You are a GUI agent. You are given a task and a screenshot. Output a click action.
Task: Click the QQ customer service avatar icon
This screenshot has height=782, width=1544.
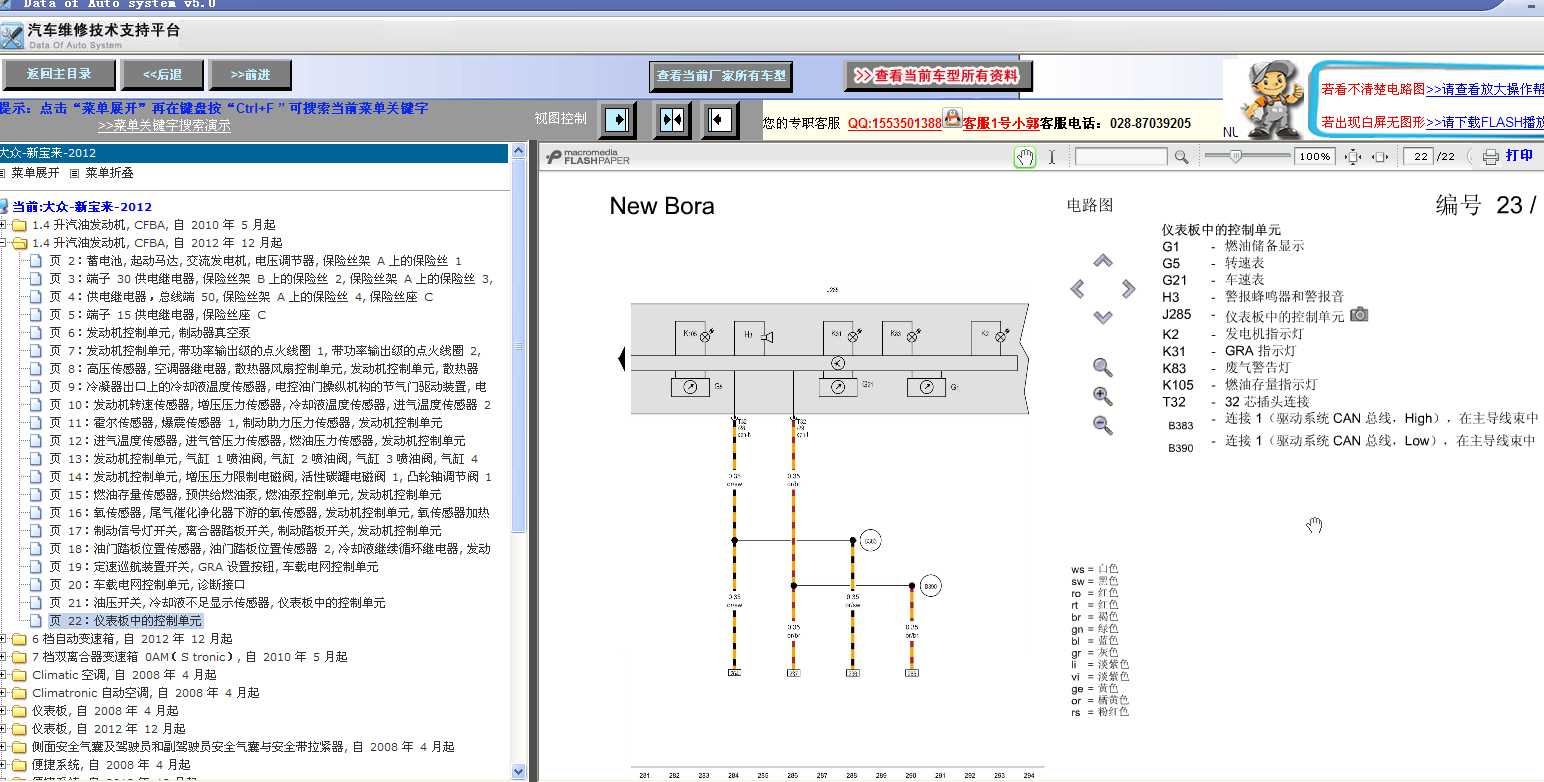pyautogui.click(x=952, y=119)
